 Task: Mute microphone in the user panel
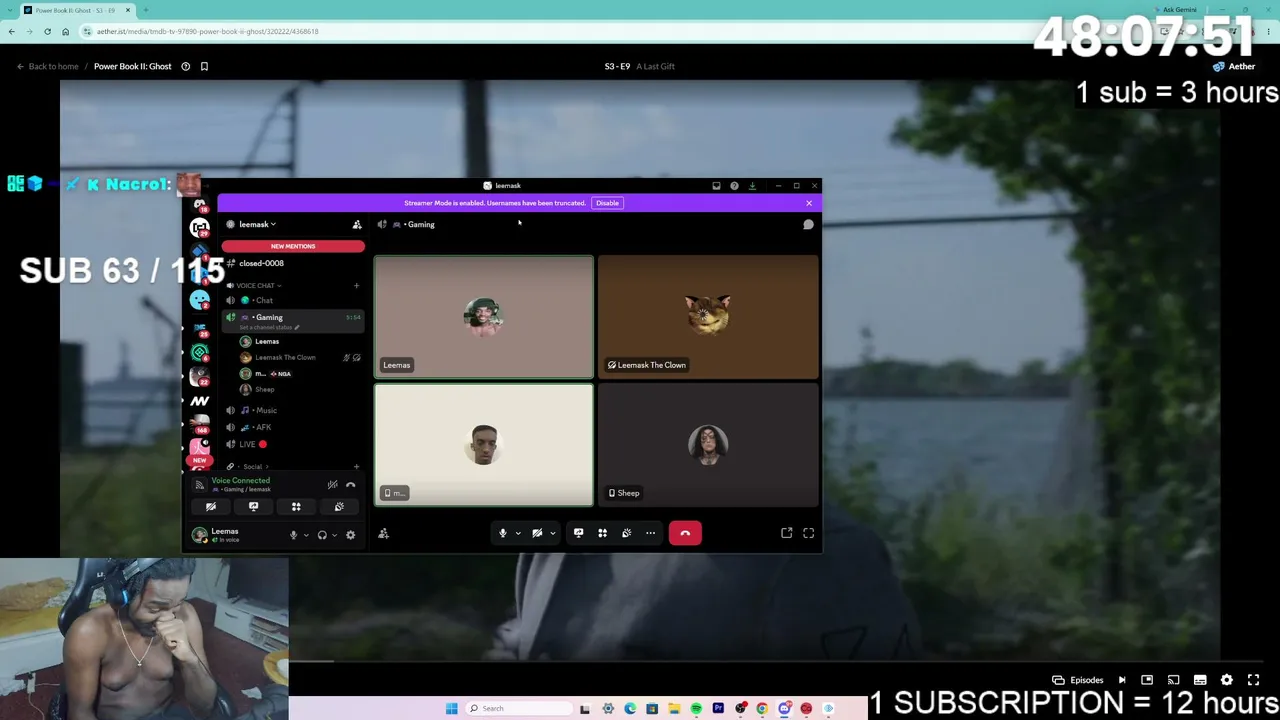(293, 535)
